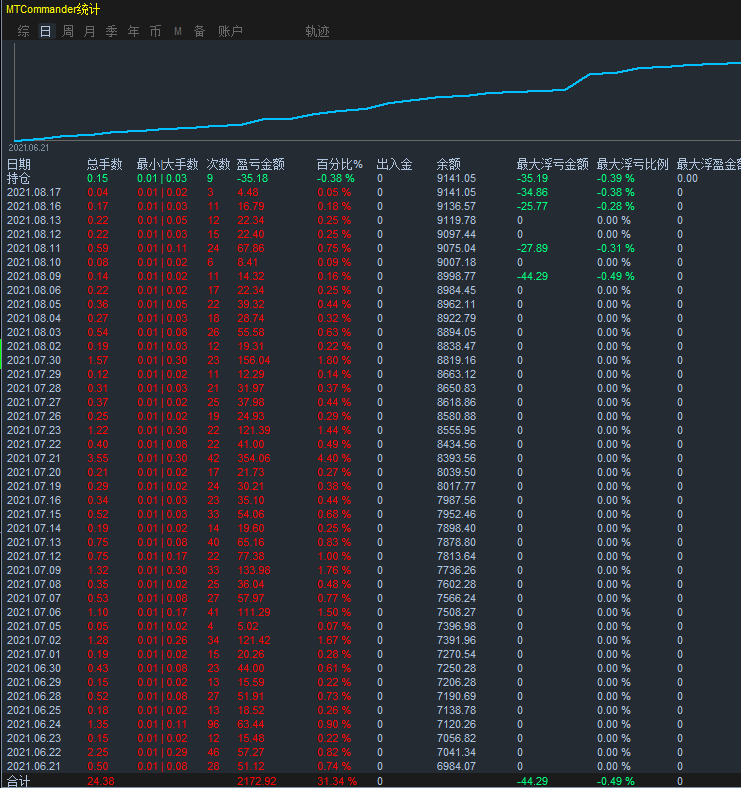This screenshot has height=788, width=741.
Task: Open the 备 notes tab
Action: click(x=199, y=31)
